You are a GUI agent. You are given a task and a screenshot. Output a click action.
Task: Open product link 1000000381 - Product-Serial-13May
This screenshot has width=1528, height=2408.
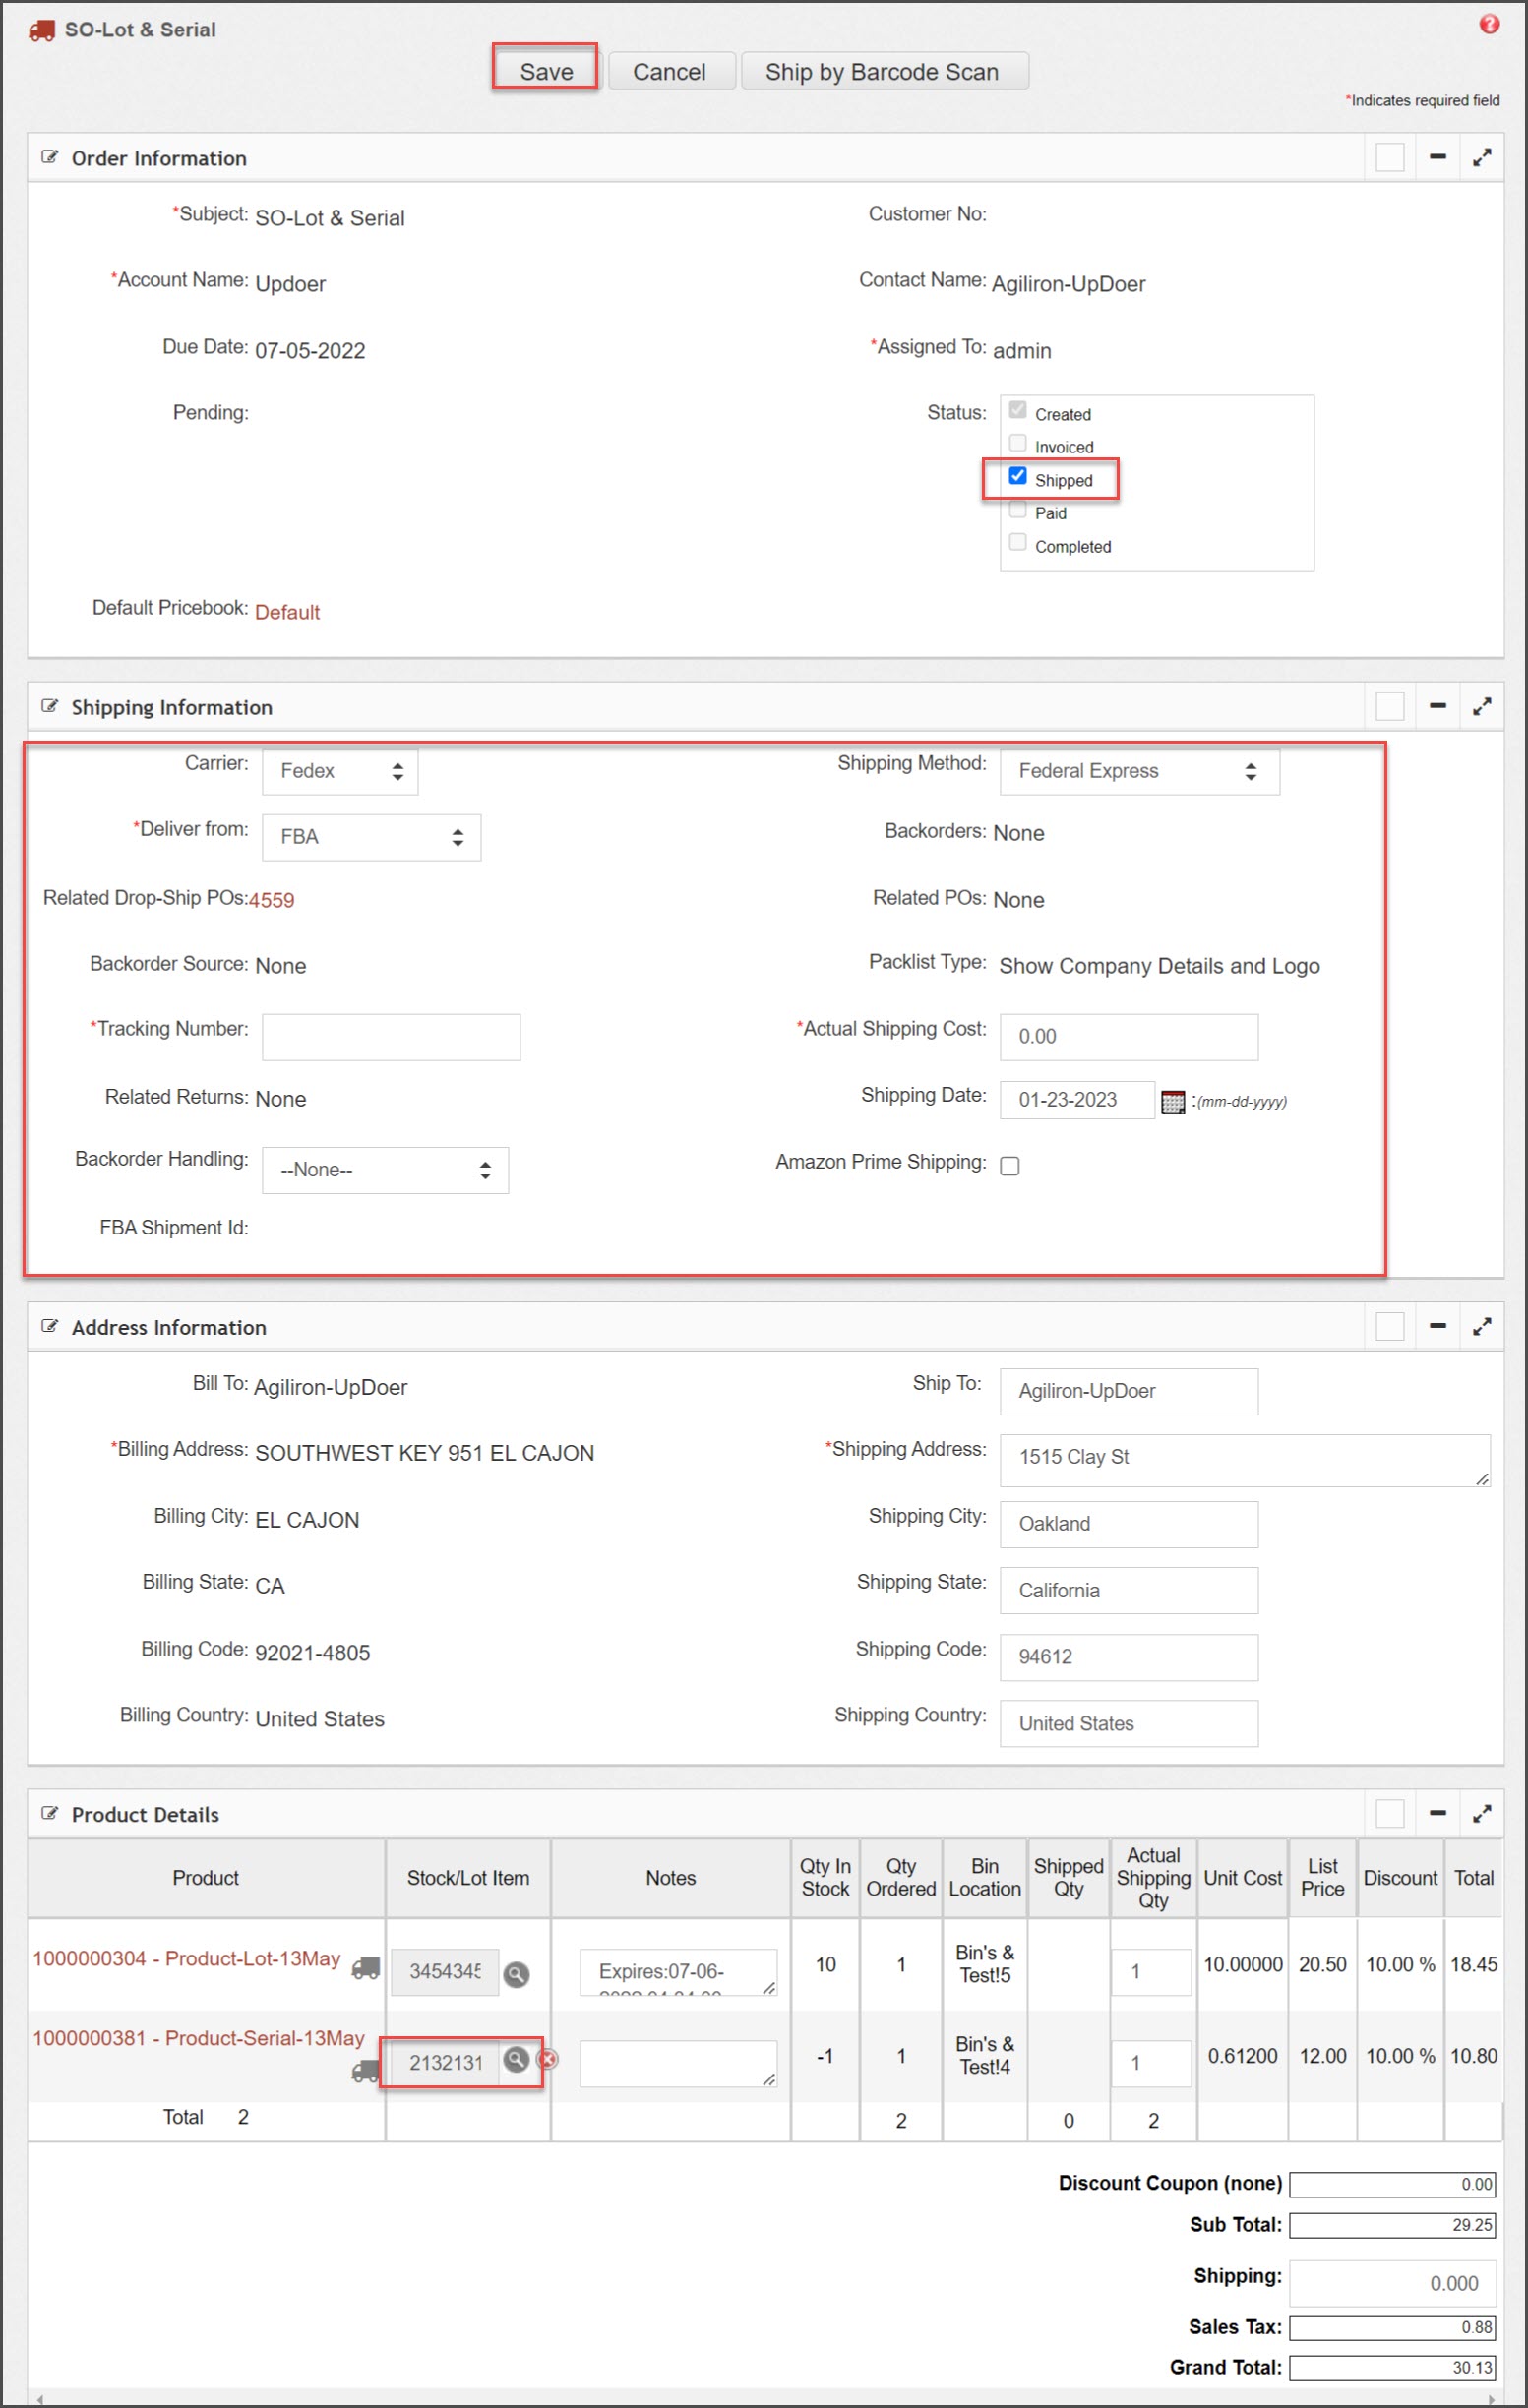tap(199, 2038)
